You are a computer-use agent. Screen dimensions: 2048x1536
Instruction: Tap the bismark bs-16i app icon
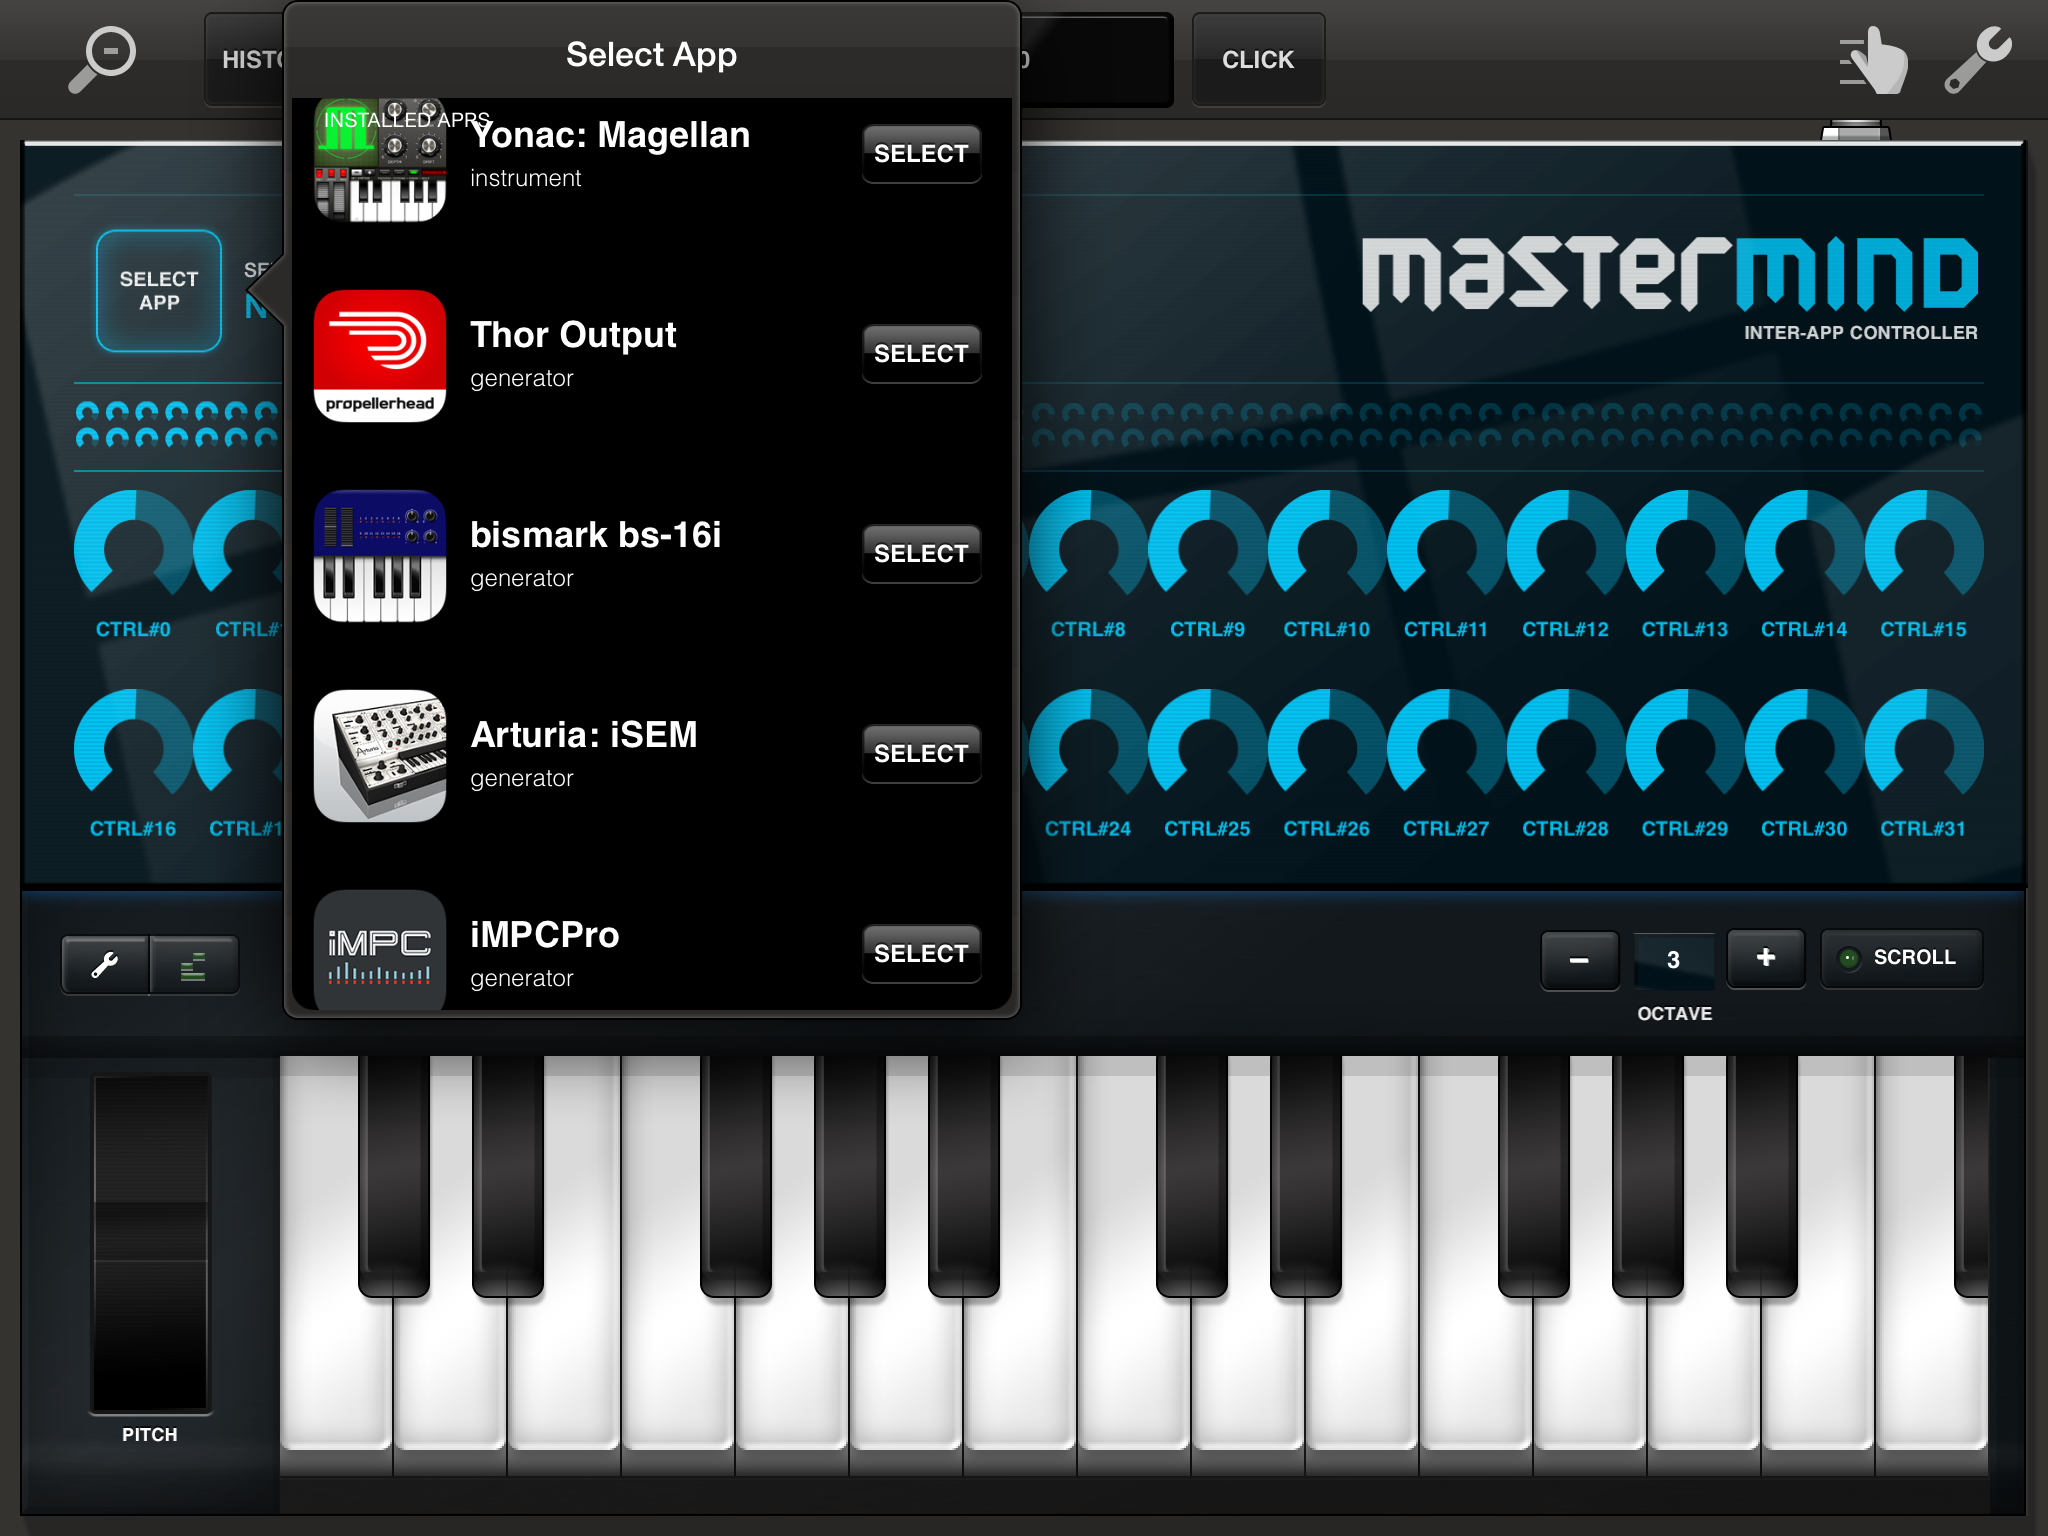point(380,556)
